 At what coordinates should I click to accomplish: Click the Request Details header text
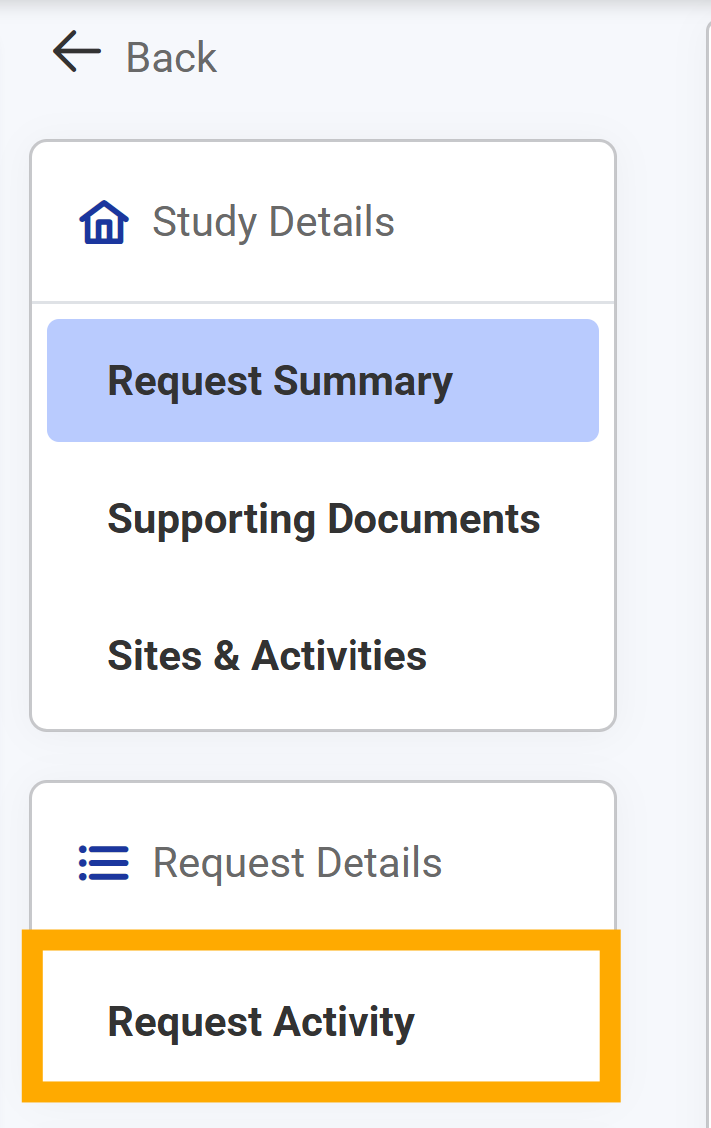coord(297,863)
